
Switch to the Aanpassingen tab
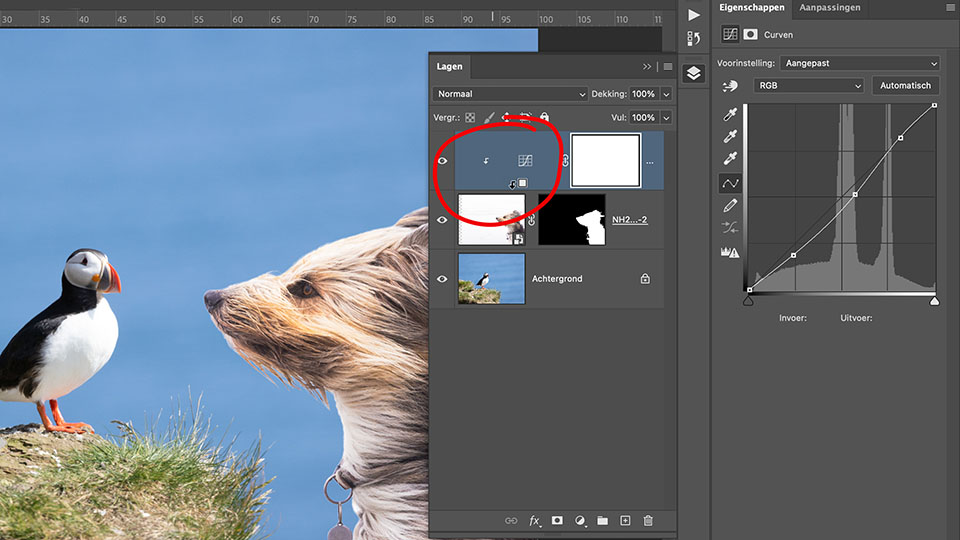click(829, 8)
